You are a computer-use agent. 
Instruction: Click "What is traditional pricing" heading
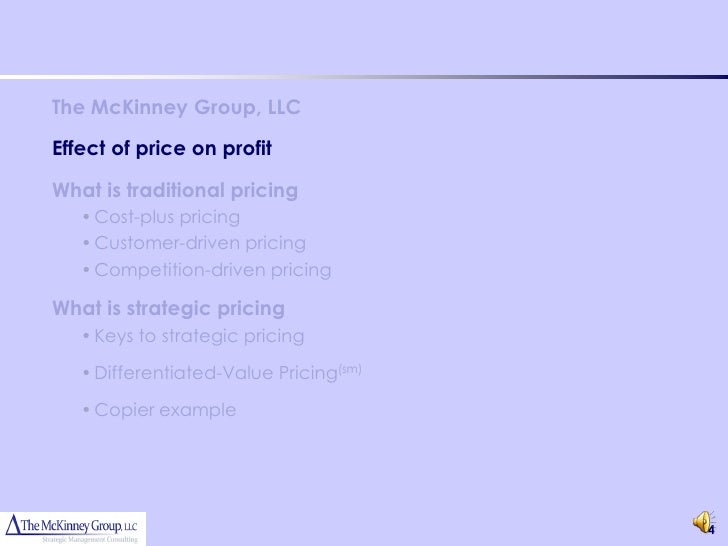tap(175, 190)
